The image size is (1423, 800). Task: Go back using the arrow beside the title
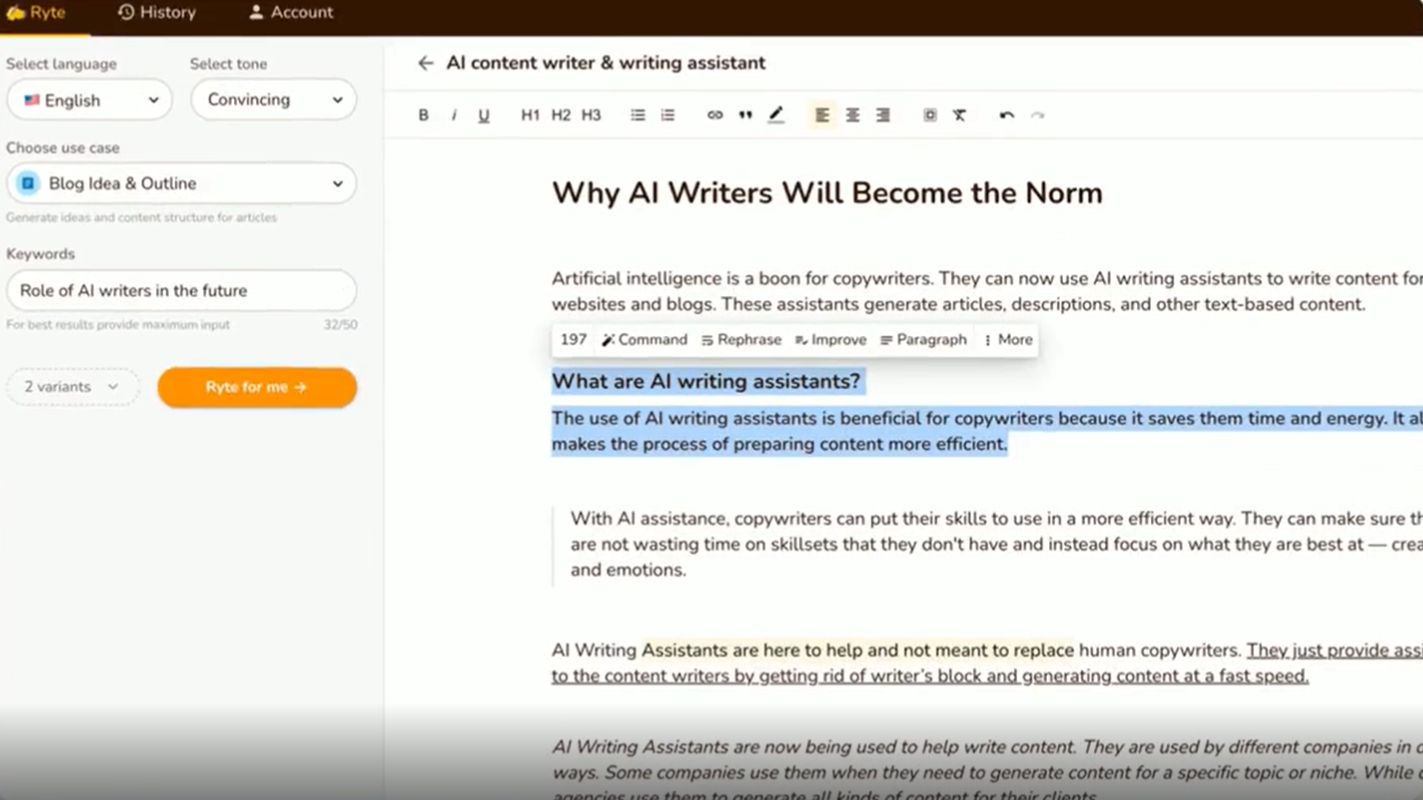pos(426,63)
